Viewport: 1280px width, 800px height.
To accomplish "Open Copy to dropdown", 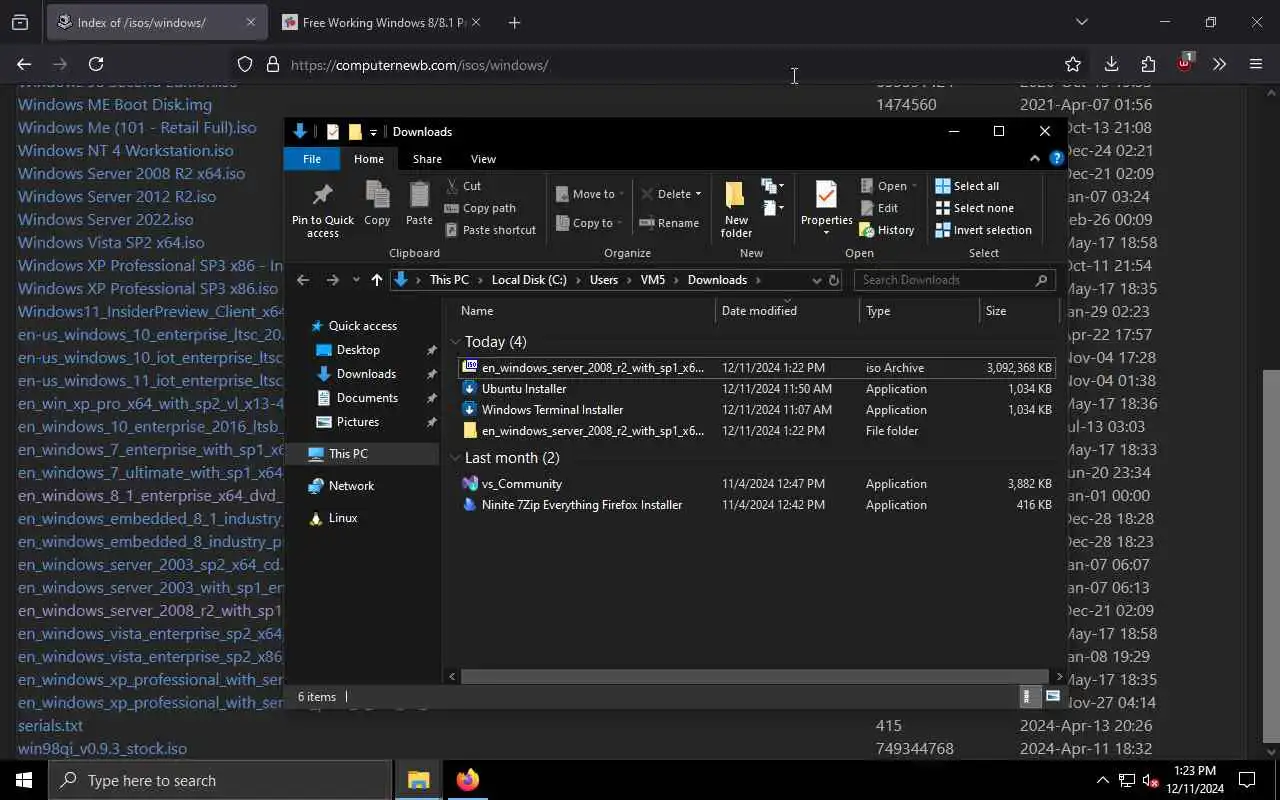I will [x=590, y=223].
